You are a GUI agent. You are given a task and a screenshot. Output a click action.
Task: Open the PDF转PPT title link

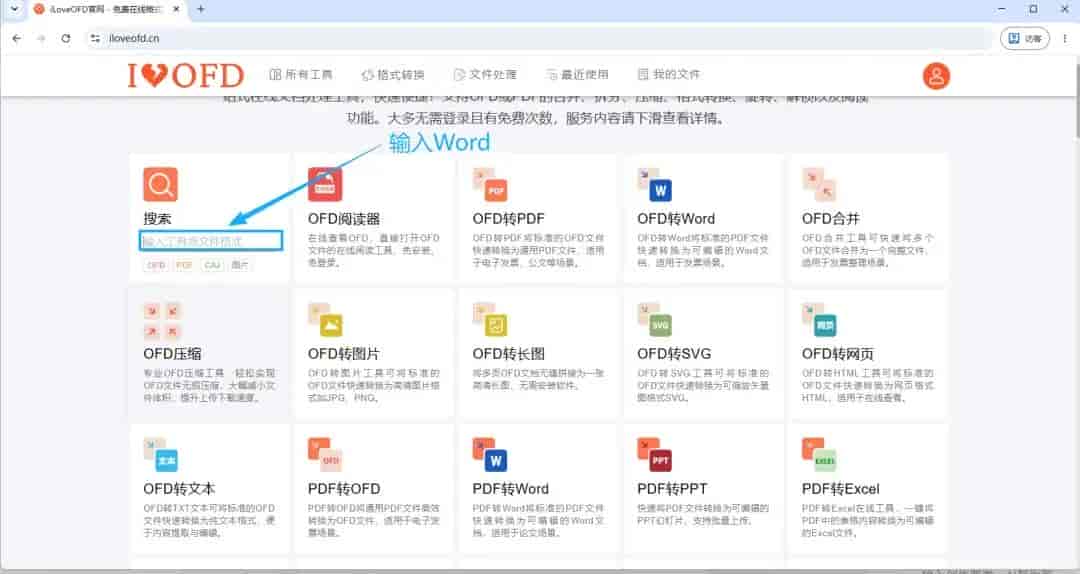[x=672, y=489]
